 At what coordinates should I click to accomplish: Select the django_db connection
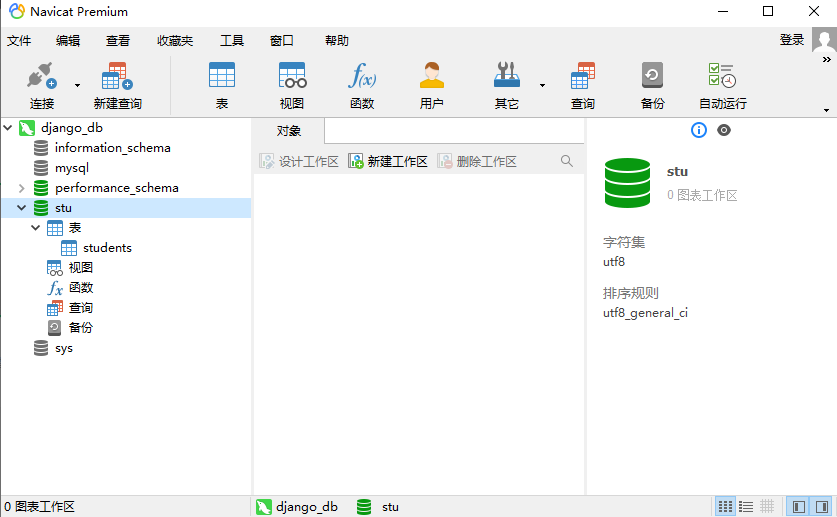pos(72,128)
